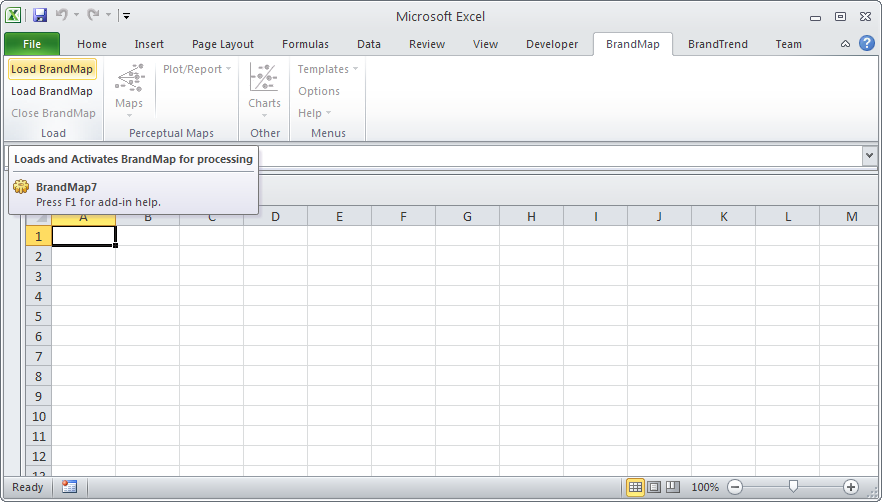
Task: Select column G header
Action: click(x=467, y=217)
